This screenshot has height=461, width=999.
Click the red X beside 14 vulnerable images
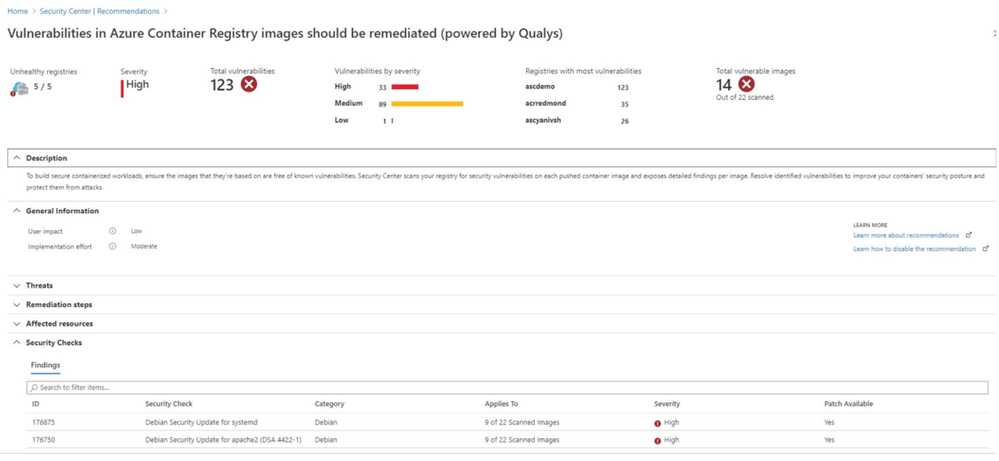746,84
